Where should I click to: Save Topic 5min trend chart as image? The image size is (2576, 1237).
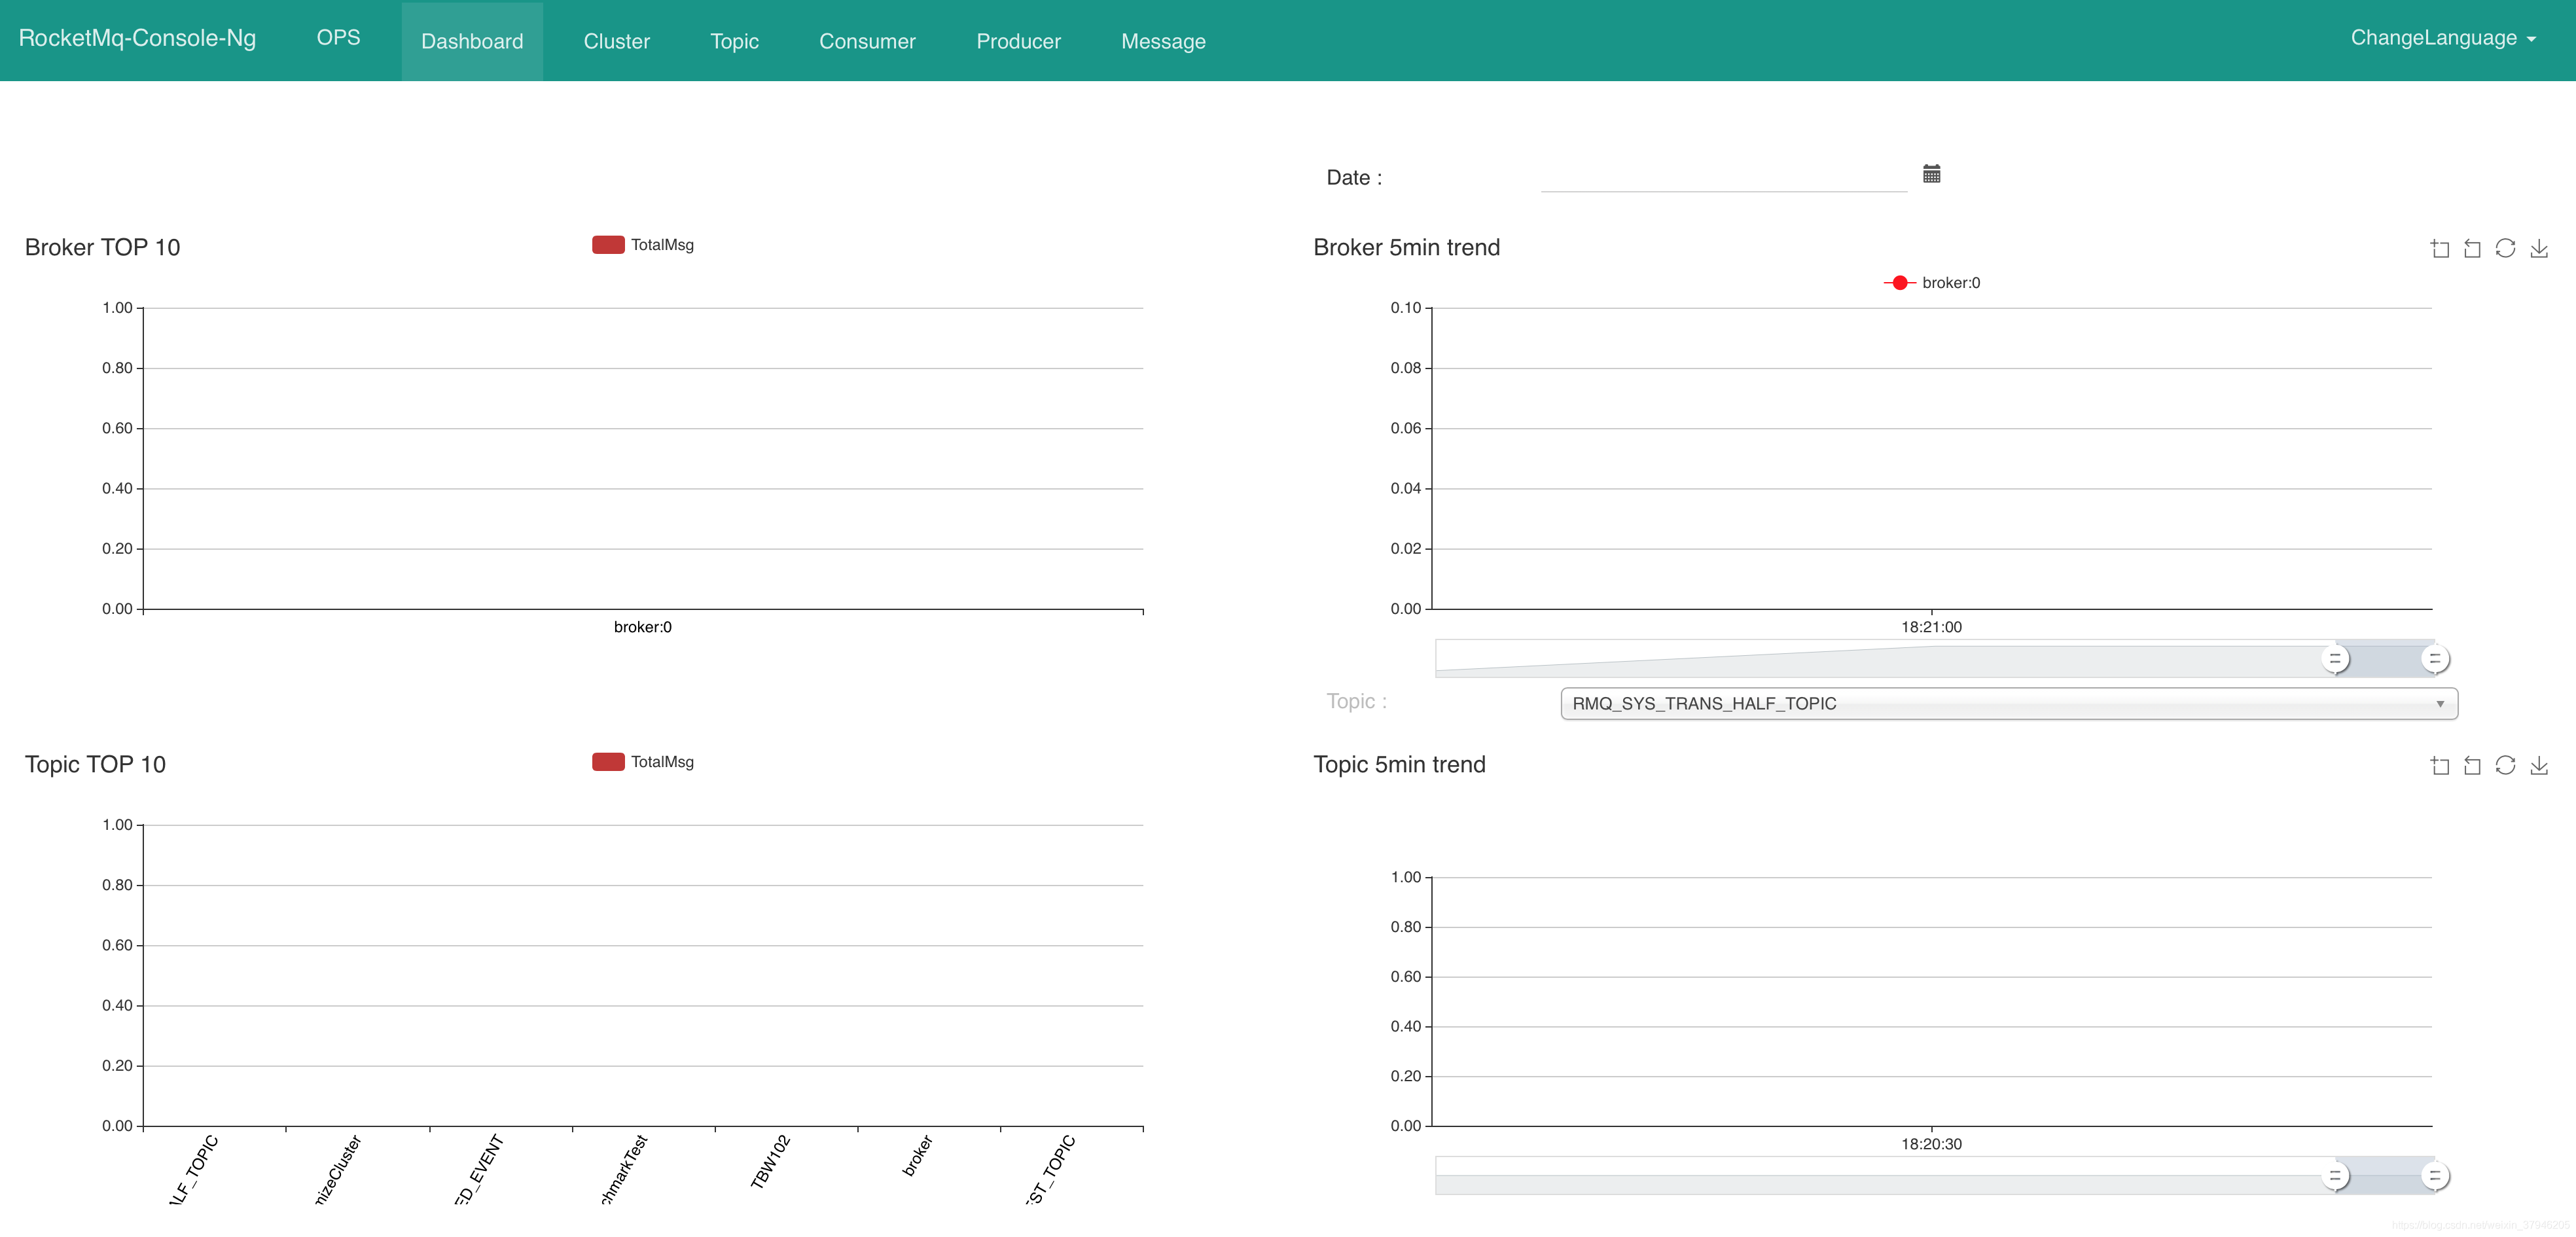tap(2539, 766)
